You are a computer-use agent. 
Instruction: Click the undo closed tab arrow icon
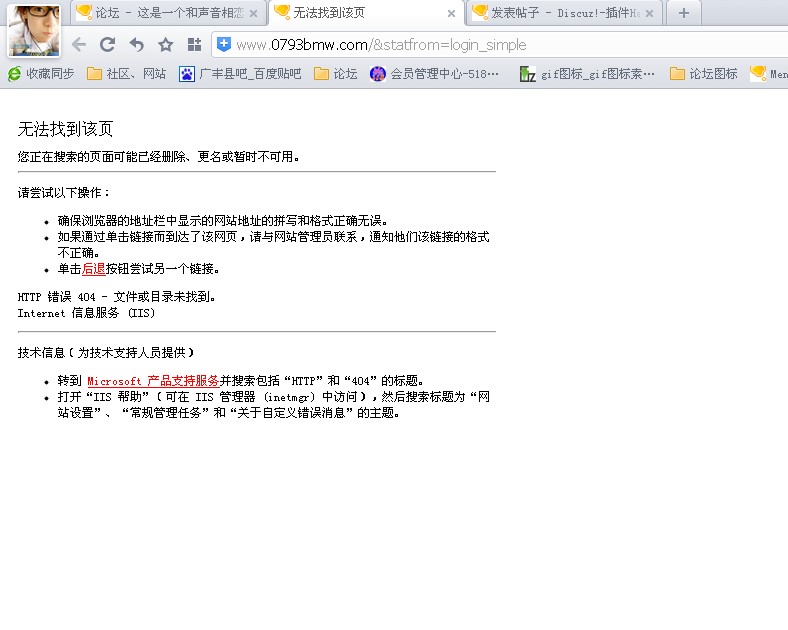[137, 45]
